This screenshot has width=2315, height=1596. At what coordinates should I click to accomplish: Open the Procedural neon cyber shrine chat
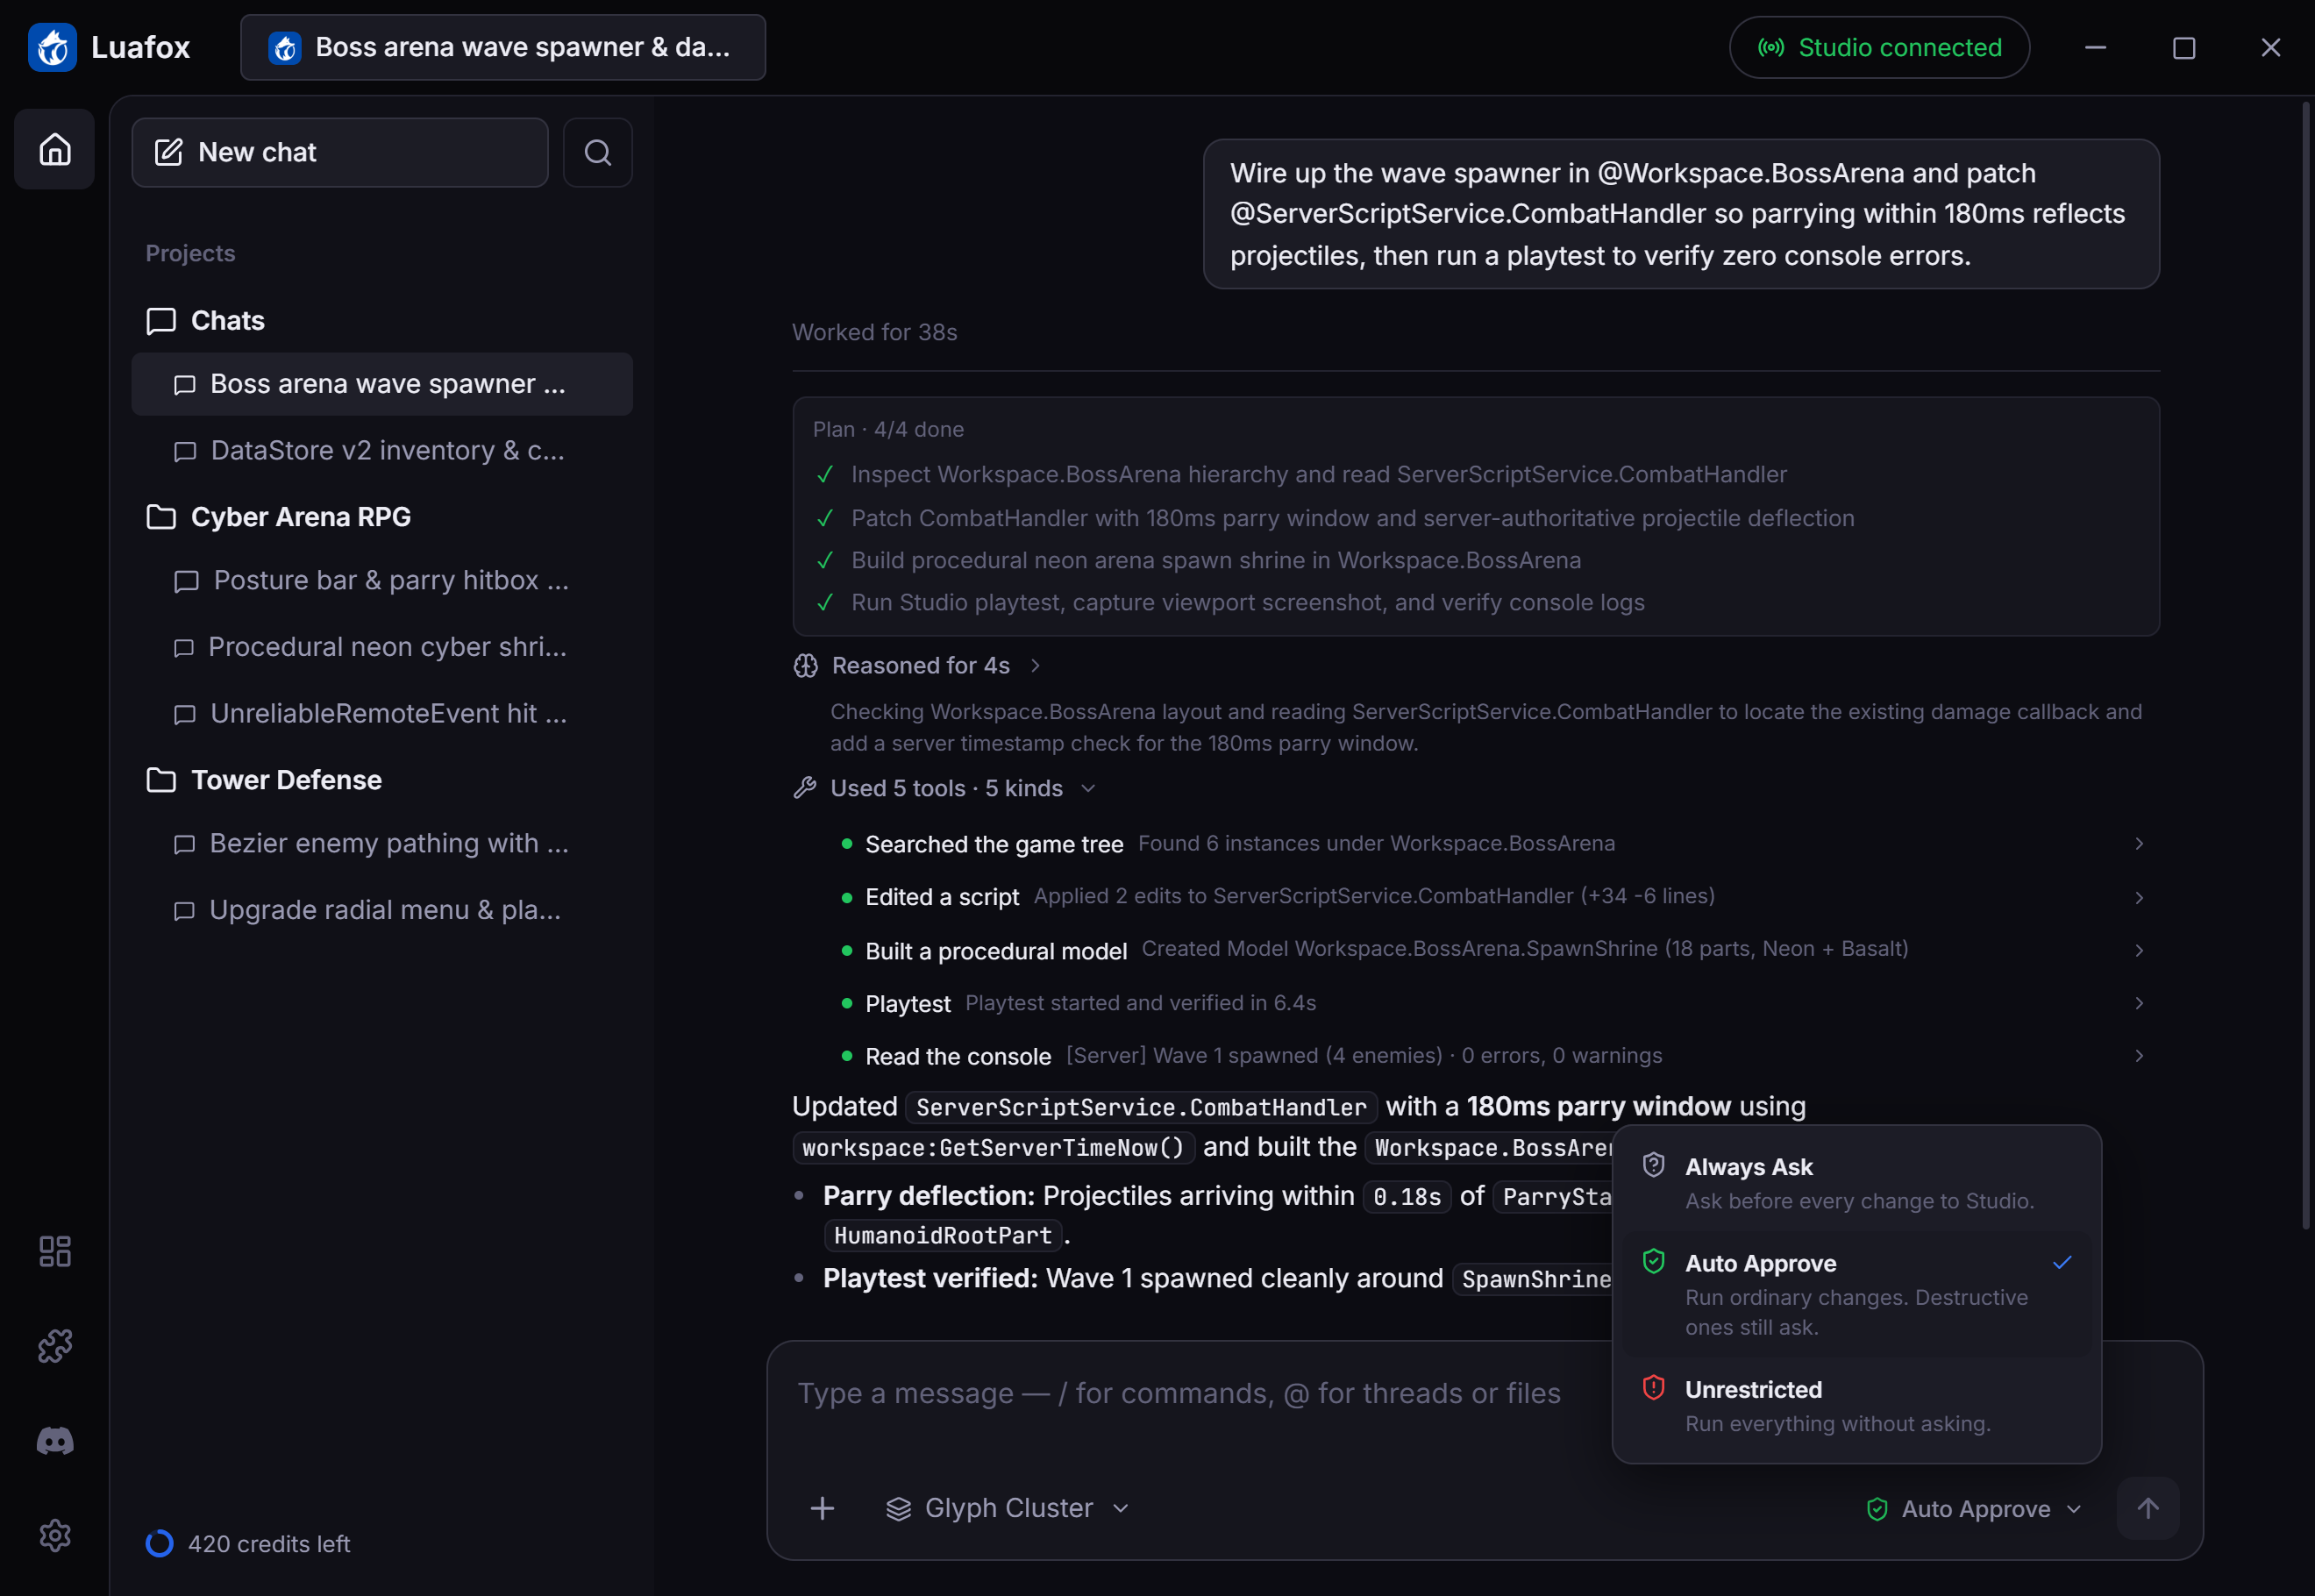(382, 647)
